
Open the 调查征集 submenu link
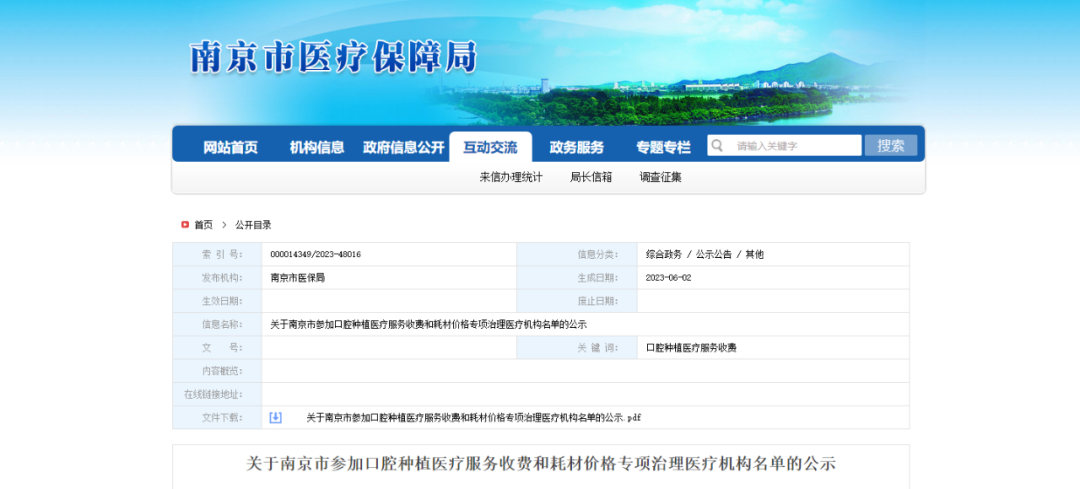click(x=661, y=177)
